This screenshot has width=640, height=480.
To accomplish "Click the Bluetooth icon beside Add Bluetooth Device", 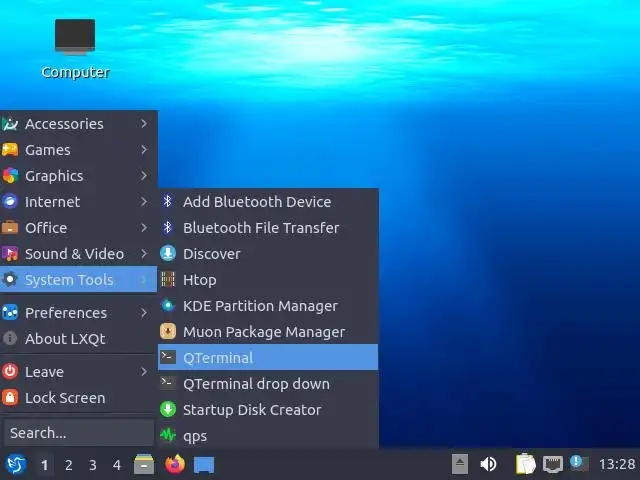I will [168, 202].
